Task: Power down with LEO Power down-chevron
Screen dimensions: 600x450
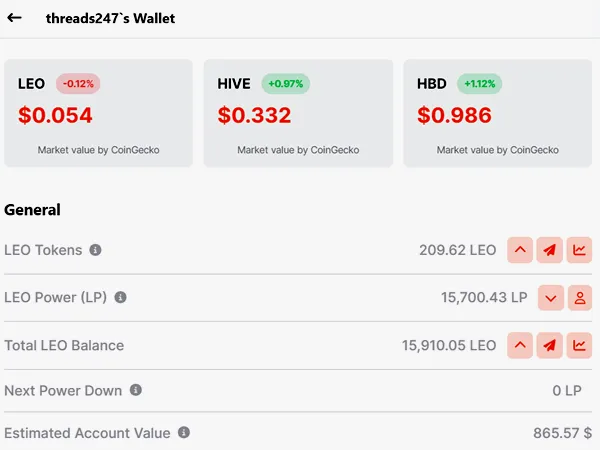Action: point(551,298)
